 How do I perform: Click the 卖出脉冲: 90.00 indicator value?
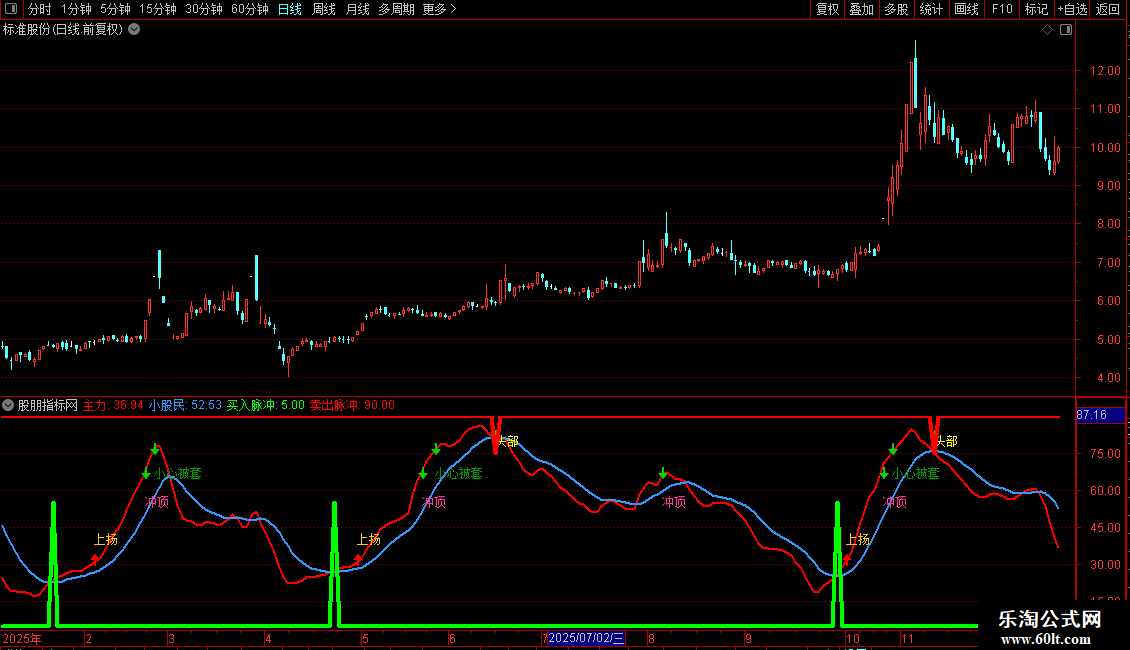tap(352, 405)
